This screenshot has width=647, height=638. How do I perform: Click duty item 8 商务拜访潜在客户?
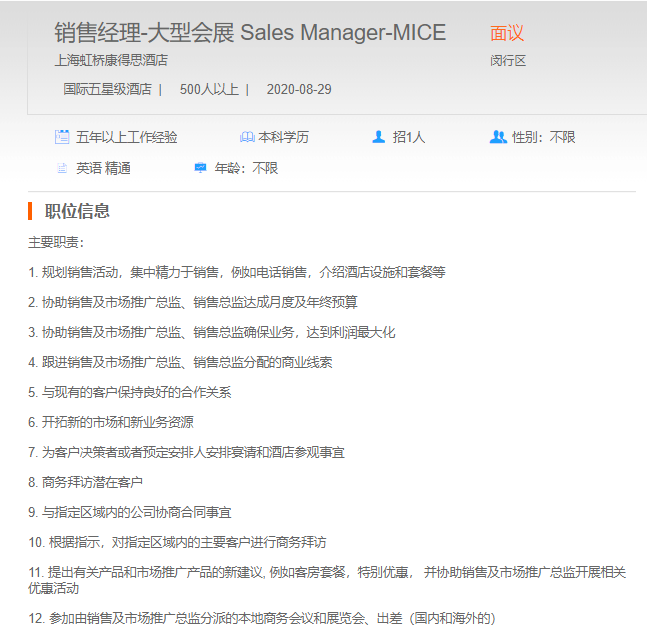coord(85,482)
